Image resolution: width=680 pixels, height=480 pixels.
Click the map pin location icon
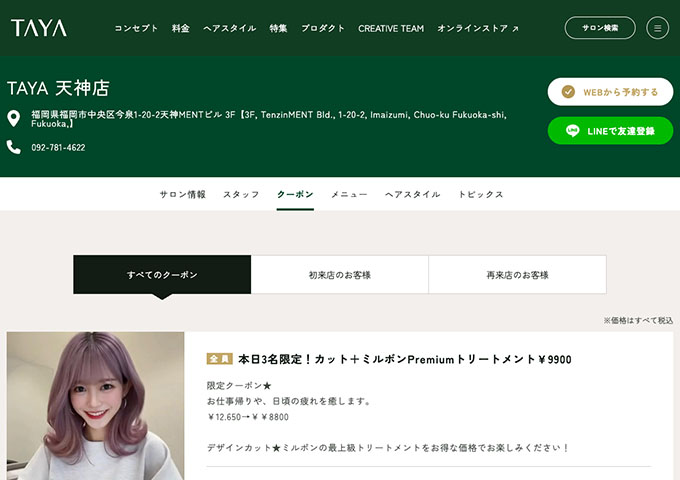(x=13, y=118)
